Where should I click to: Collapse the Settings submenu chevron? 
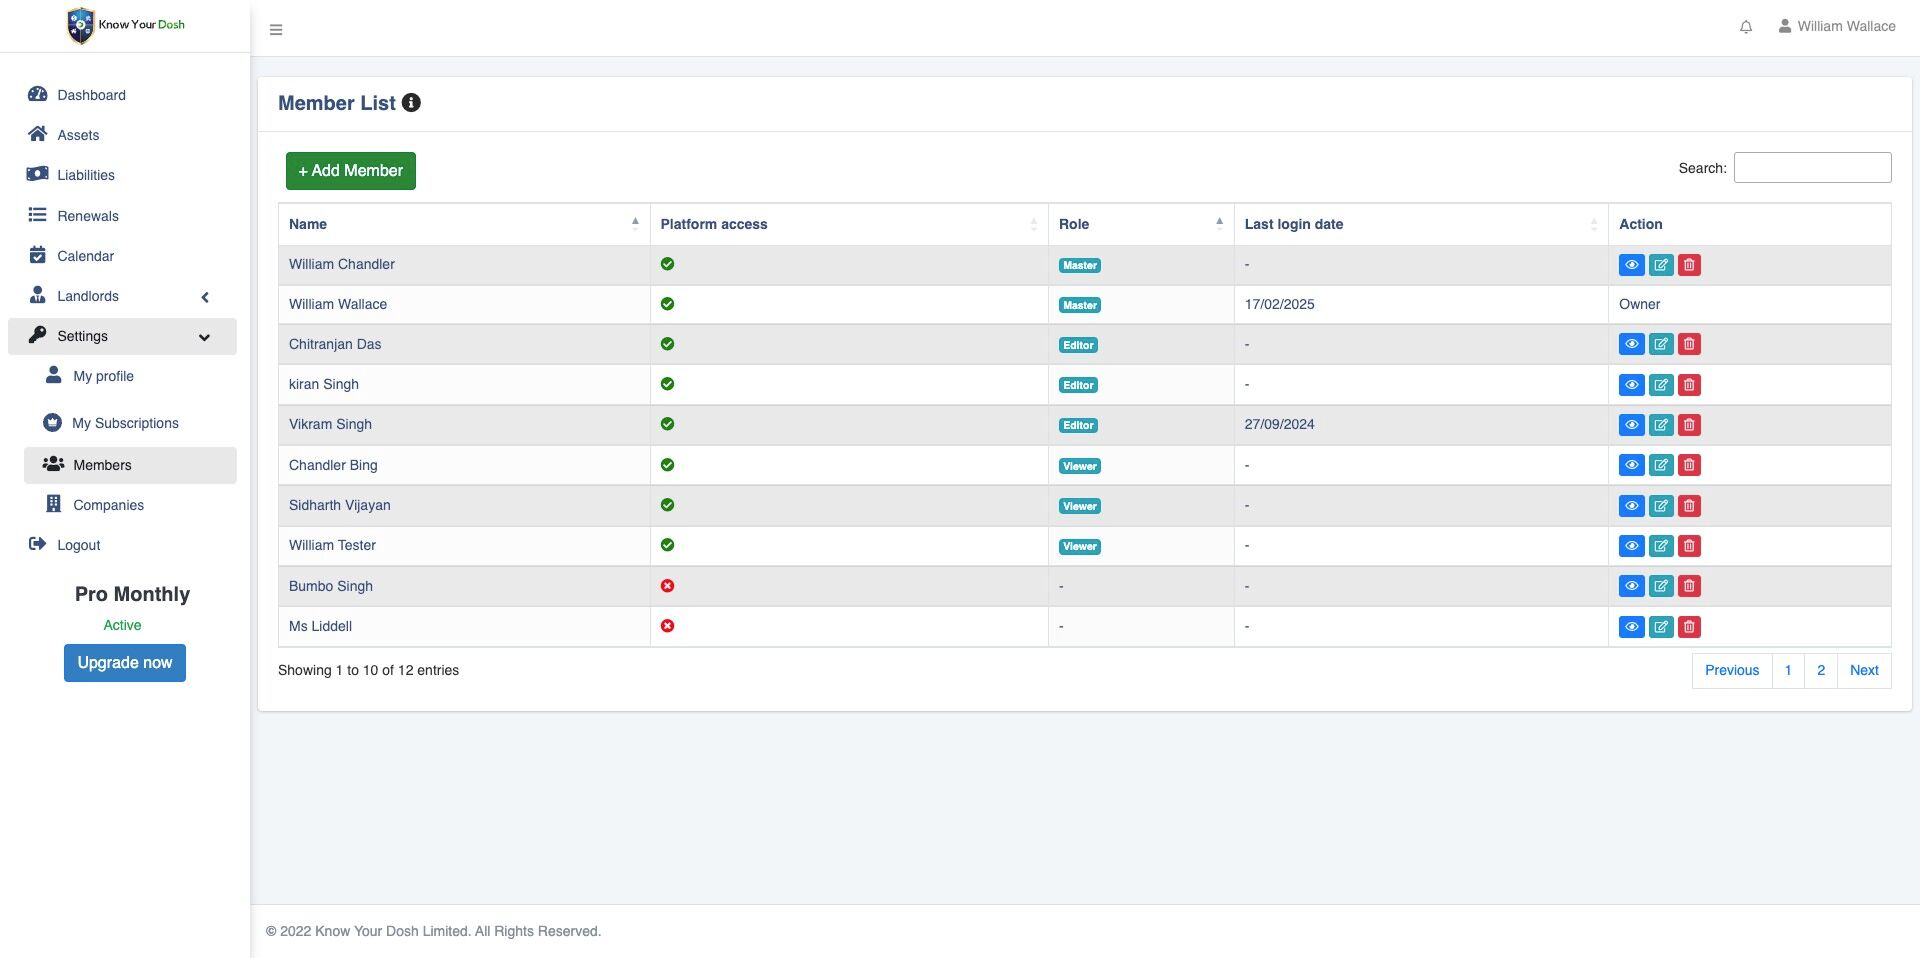tap(204, 337)
